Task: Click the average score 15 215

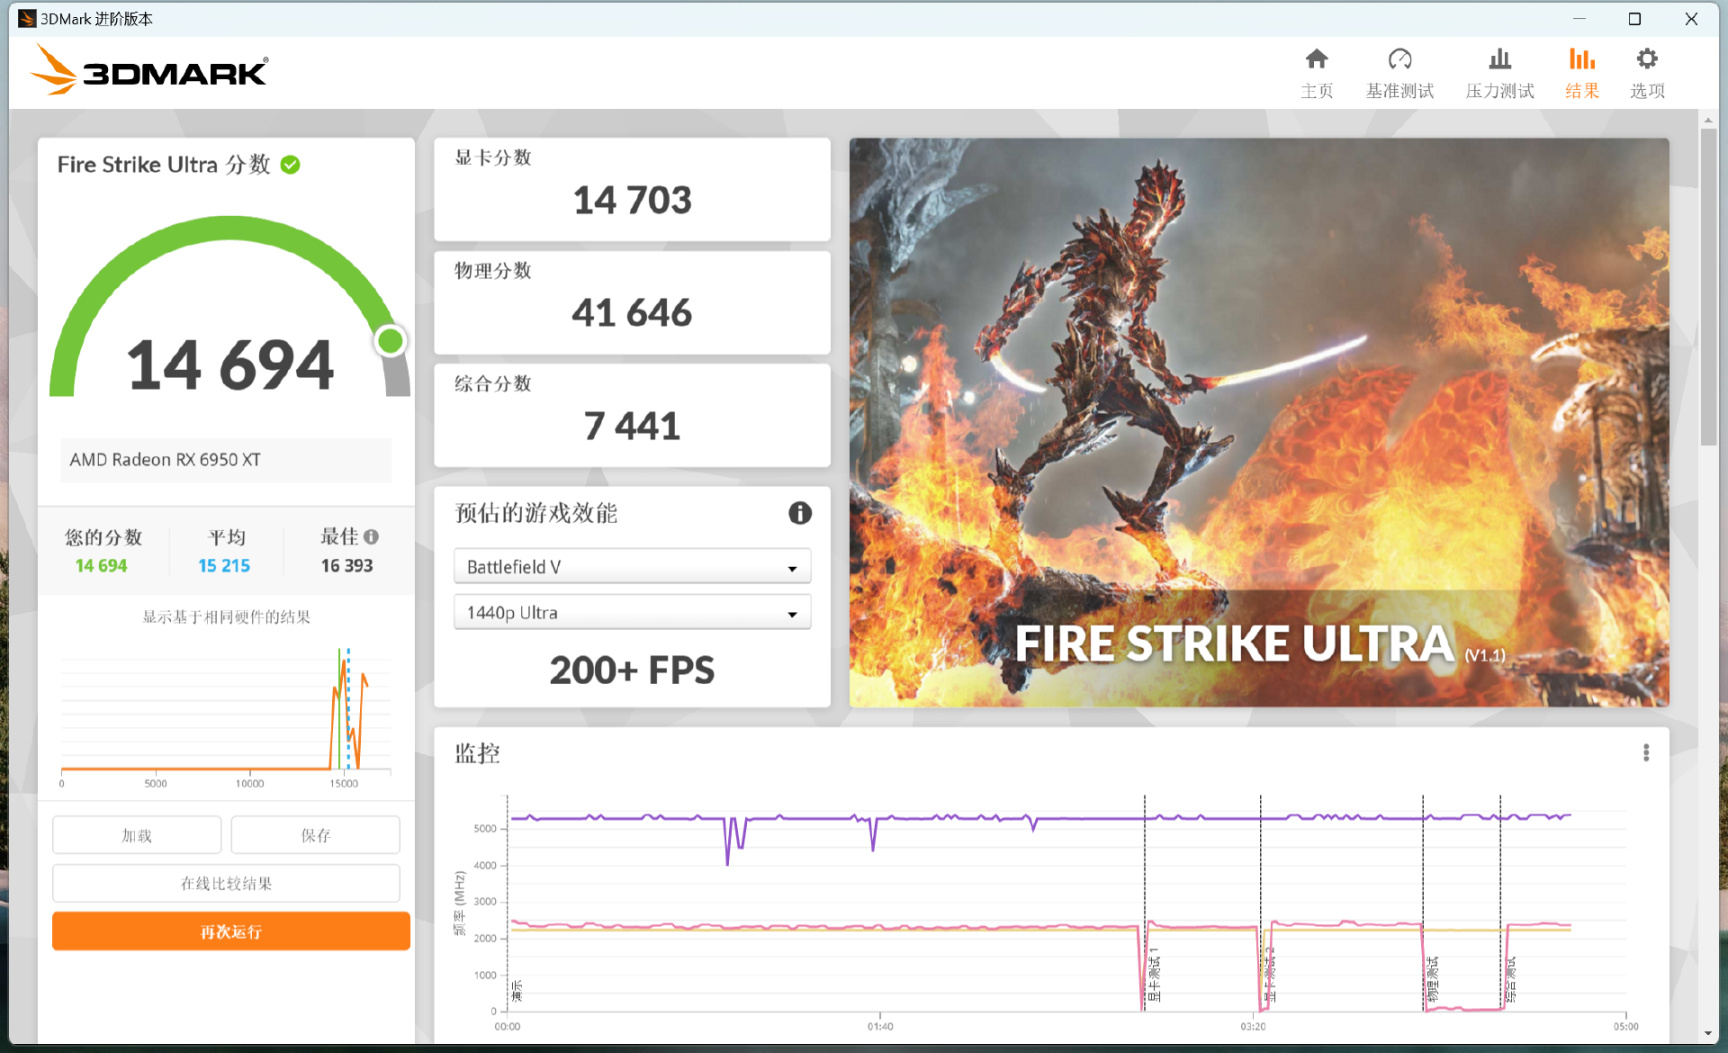Action: pyautogui.click(x=224, y=566)
